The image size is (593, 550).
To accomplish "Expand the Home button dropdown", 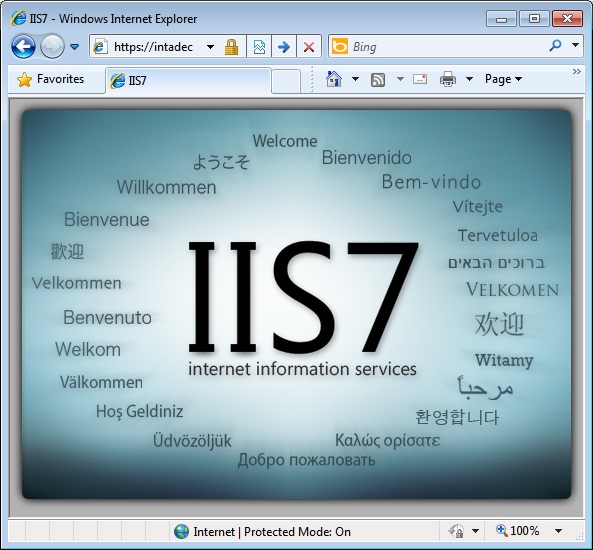I will click(355, 79).
